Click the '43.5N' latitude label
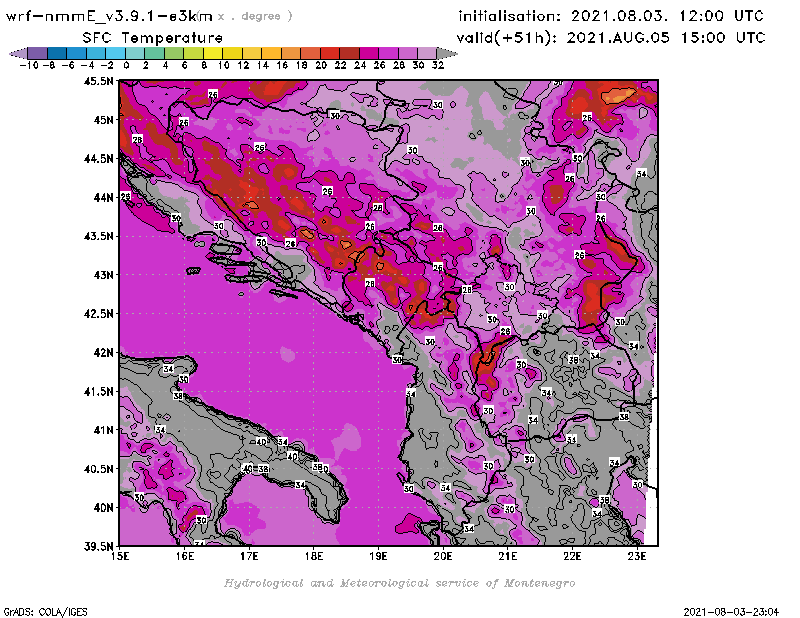Screen dimensions: 800x618 click(x=99, y=236)
